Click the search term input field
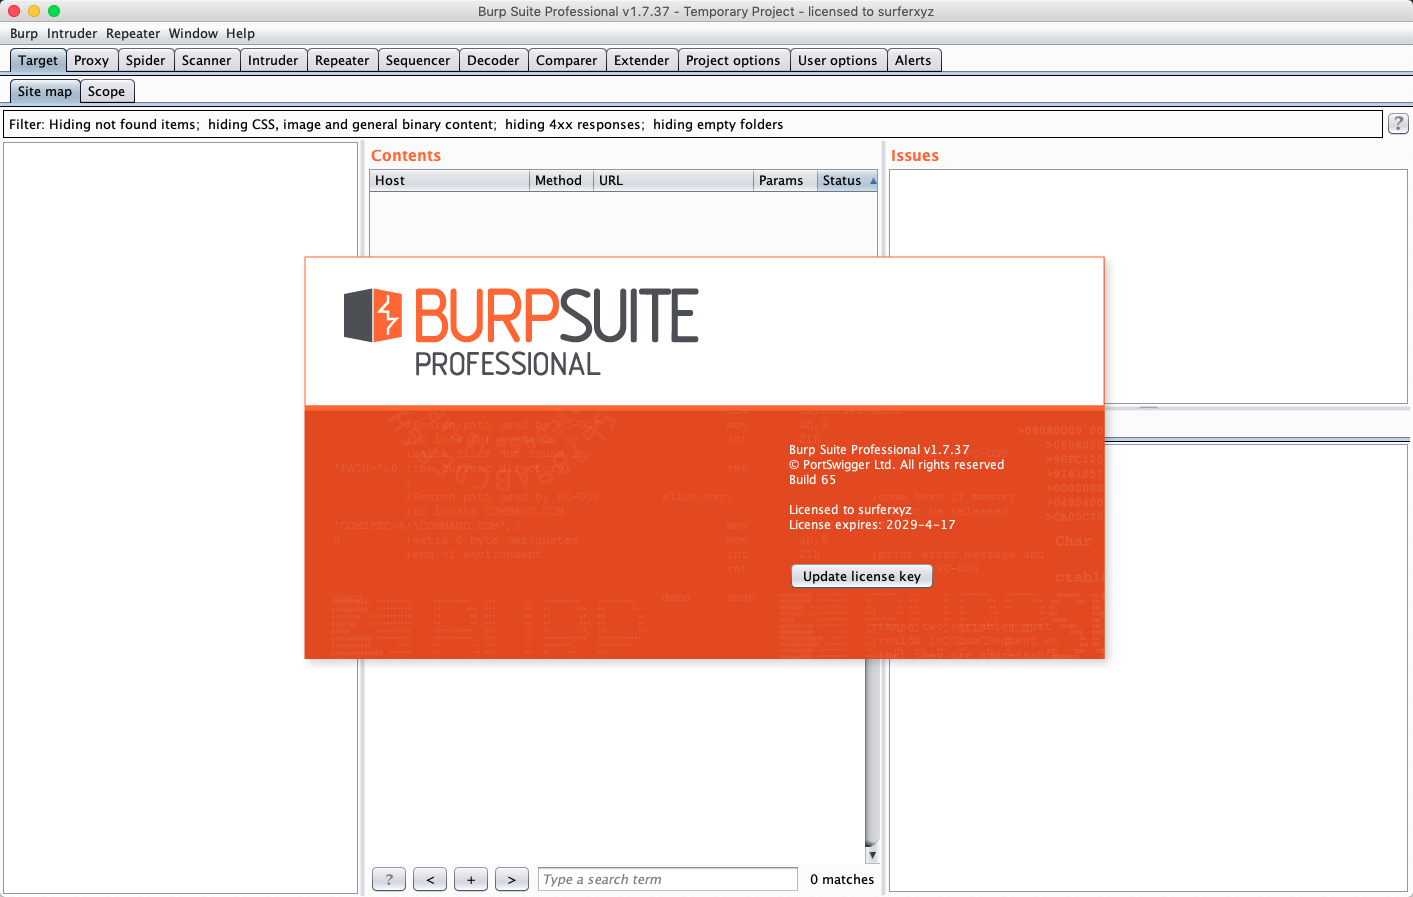Viewport: 1413px width, 897px height. click(668, 879)
